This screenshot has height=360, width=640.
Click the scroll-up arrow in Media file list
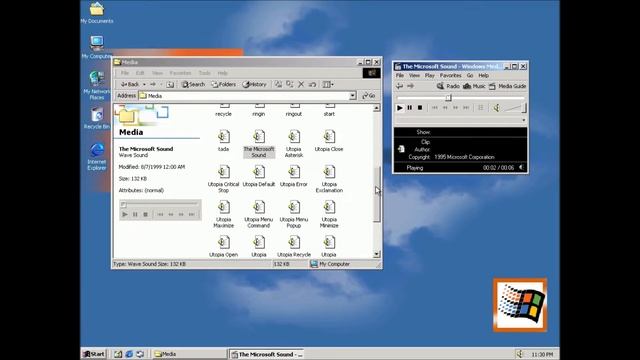[x=376, y=108]
